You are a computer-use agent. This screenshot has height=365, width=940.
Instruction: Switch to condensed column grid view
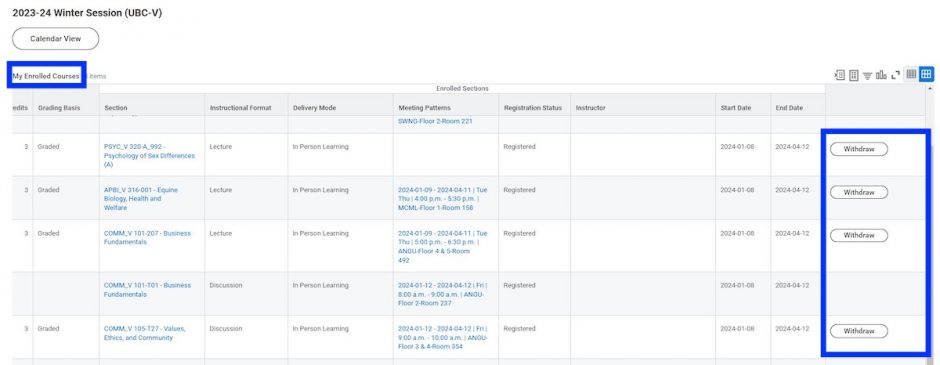click(x=911, y=74)
